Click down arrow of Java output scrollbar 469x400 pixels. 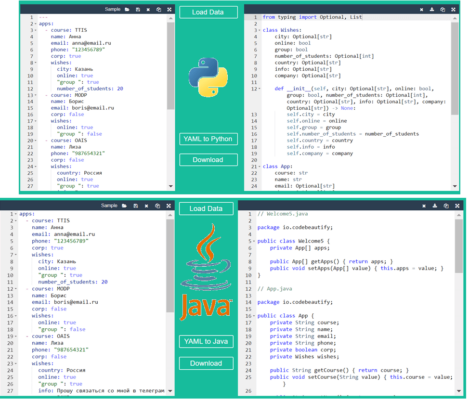click(459, 391)
